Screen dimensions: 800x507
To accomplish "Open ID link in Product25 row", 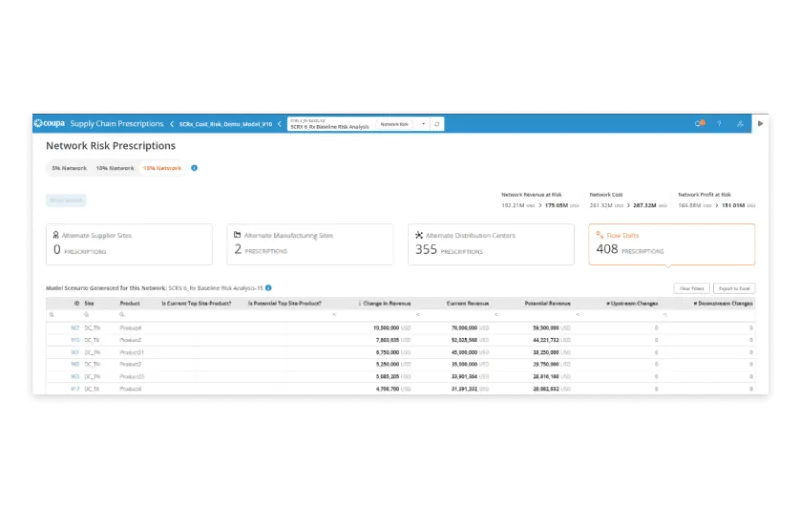I will coord(76,376).
